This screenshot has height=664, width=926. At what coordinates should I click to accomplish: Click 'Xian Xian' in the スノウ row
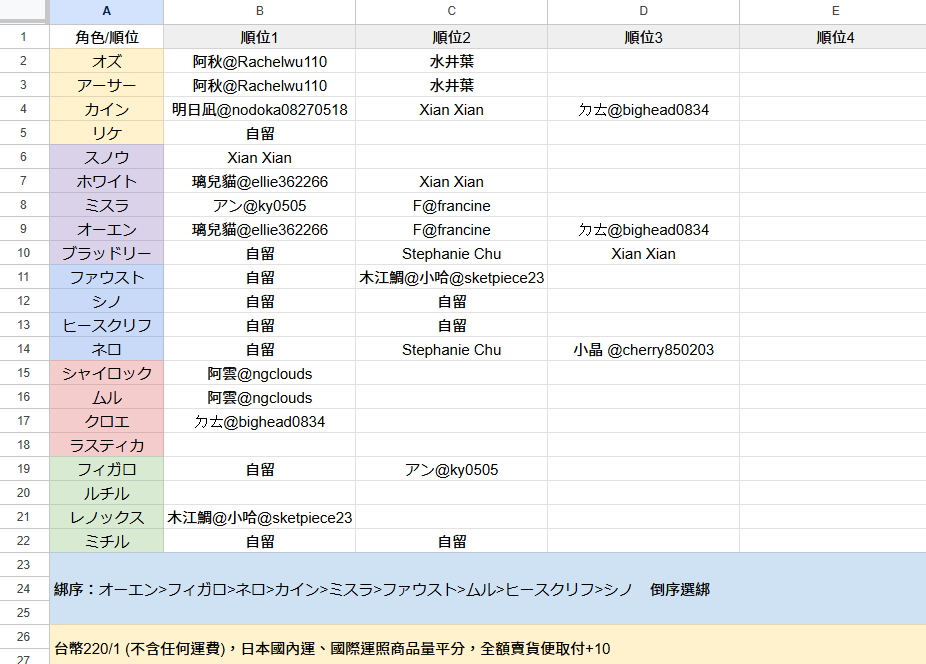[x=259, y=158]
